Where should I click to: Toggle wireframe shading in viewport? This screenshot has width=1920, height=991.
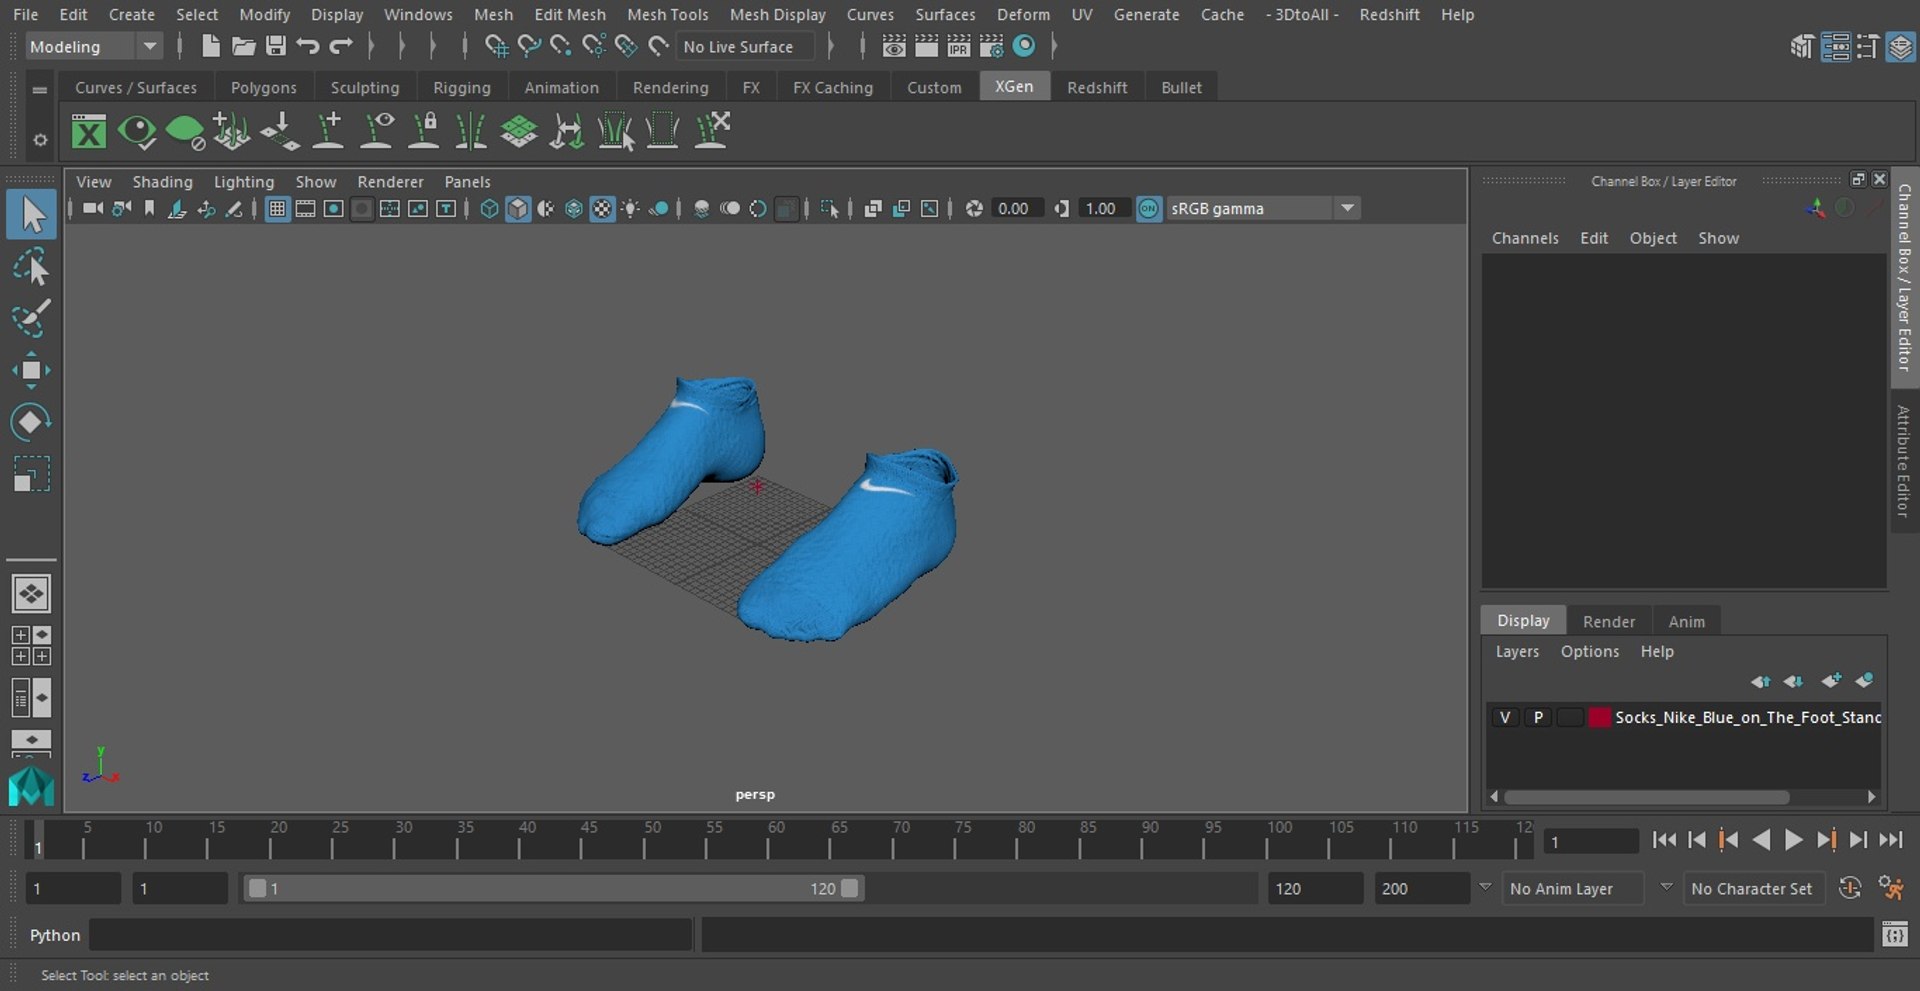coord(489,208)
